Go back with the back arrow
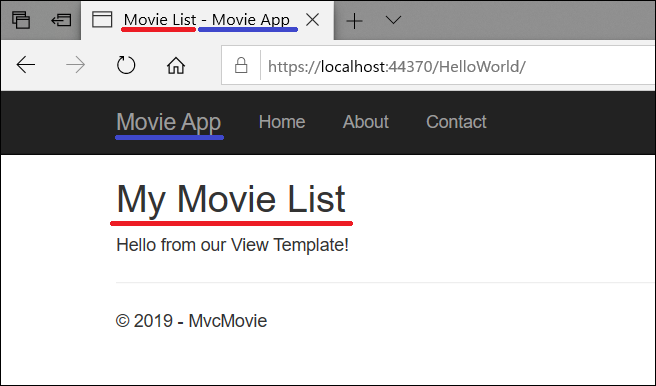This screenshot has width=656, height=386. click(26, 65)
